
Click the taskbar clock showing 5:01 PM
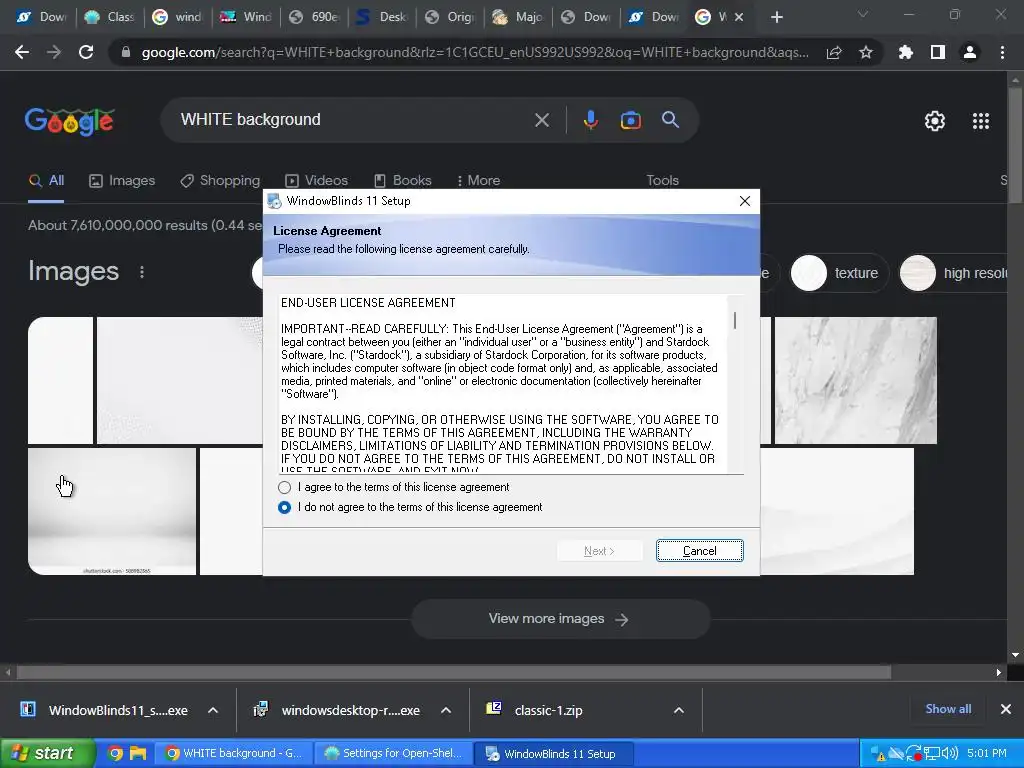pos(987,753)
